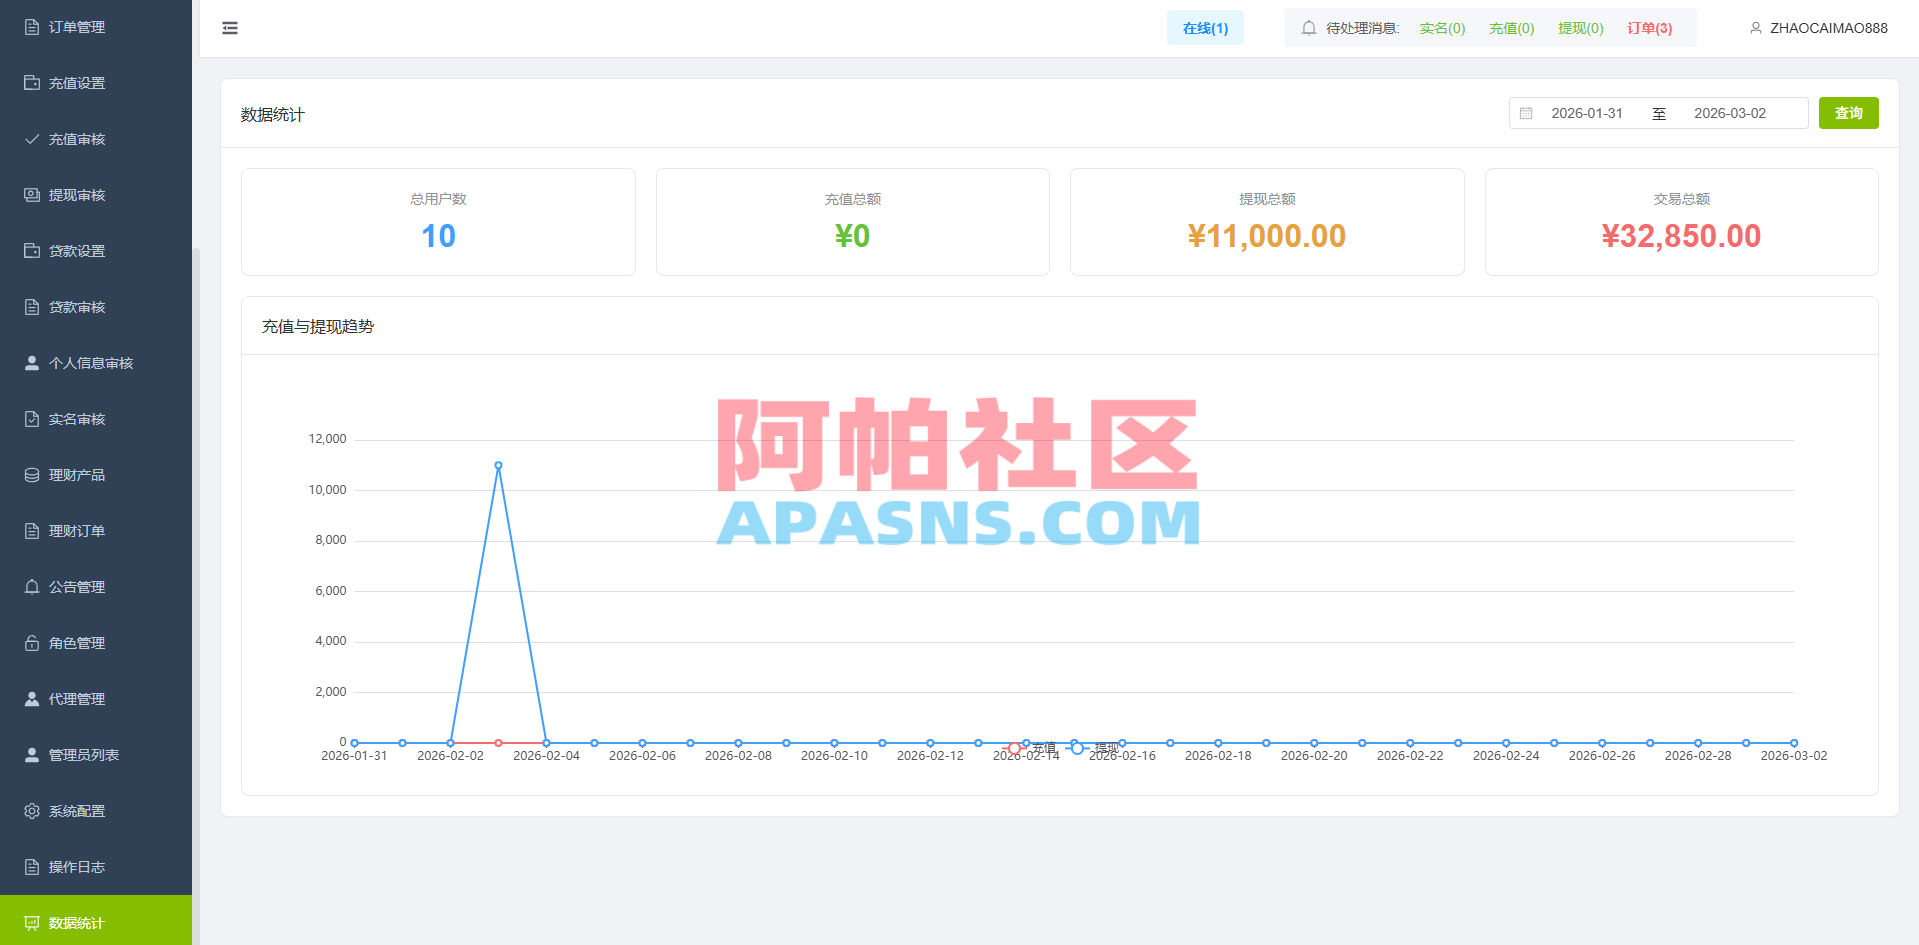Image resolution: width=1919 pixels, height=945 pixels.
Task: Click the 实名审核 document icon
Action: (x=32, y=419)
